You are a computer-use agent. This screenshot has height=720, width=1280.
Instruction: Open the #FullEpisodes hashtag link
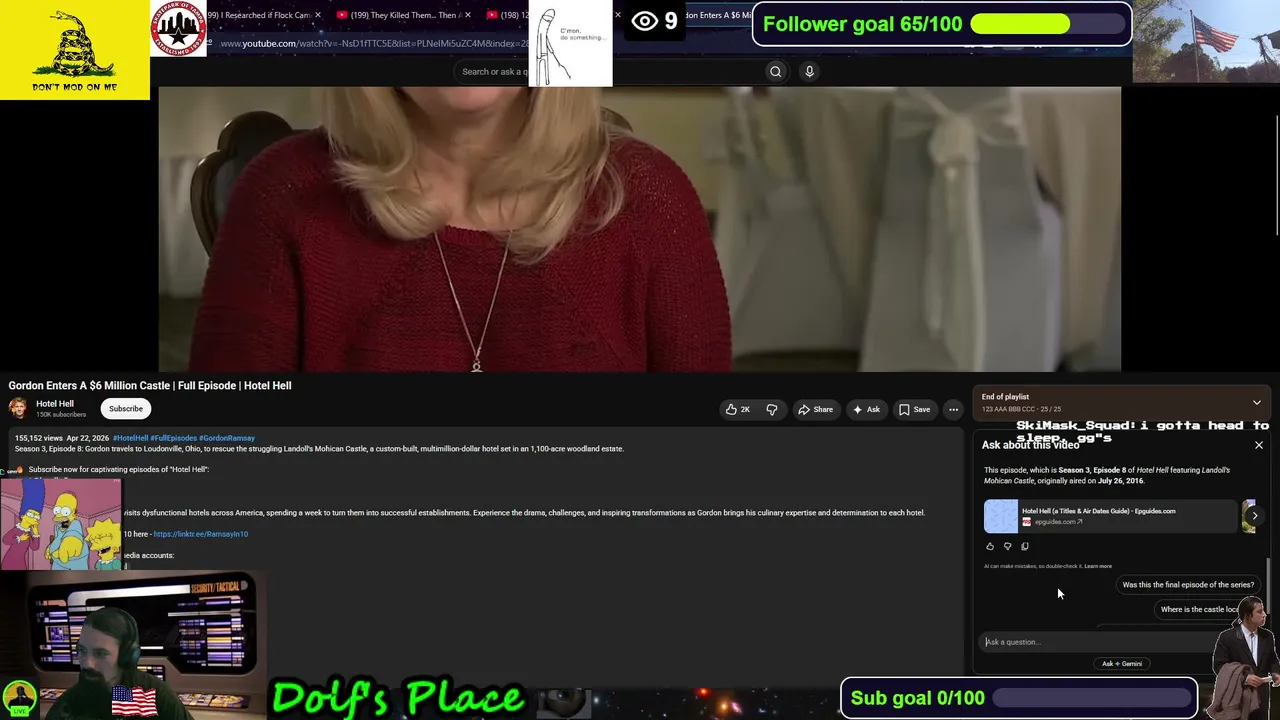click(x=174, y=438)
